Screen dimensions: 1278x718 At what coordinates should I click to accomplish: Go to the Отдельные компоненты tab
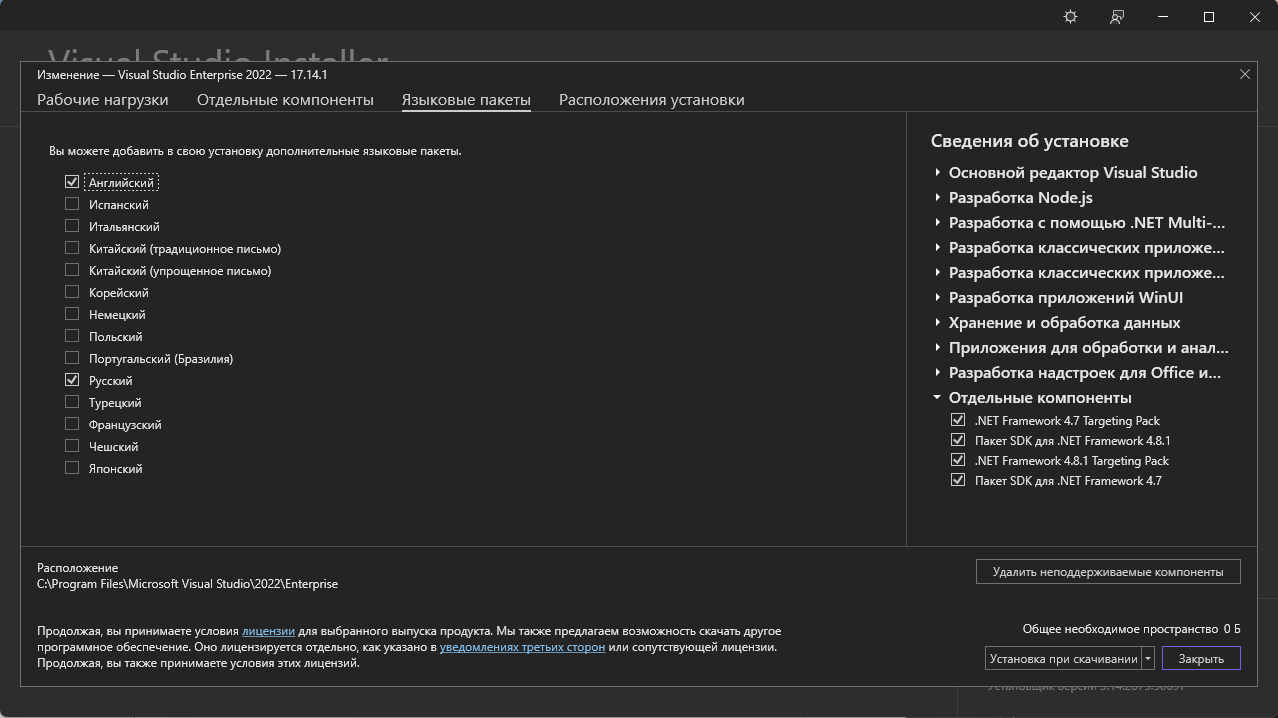(285, 100)
